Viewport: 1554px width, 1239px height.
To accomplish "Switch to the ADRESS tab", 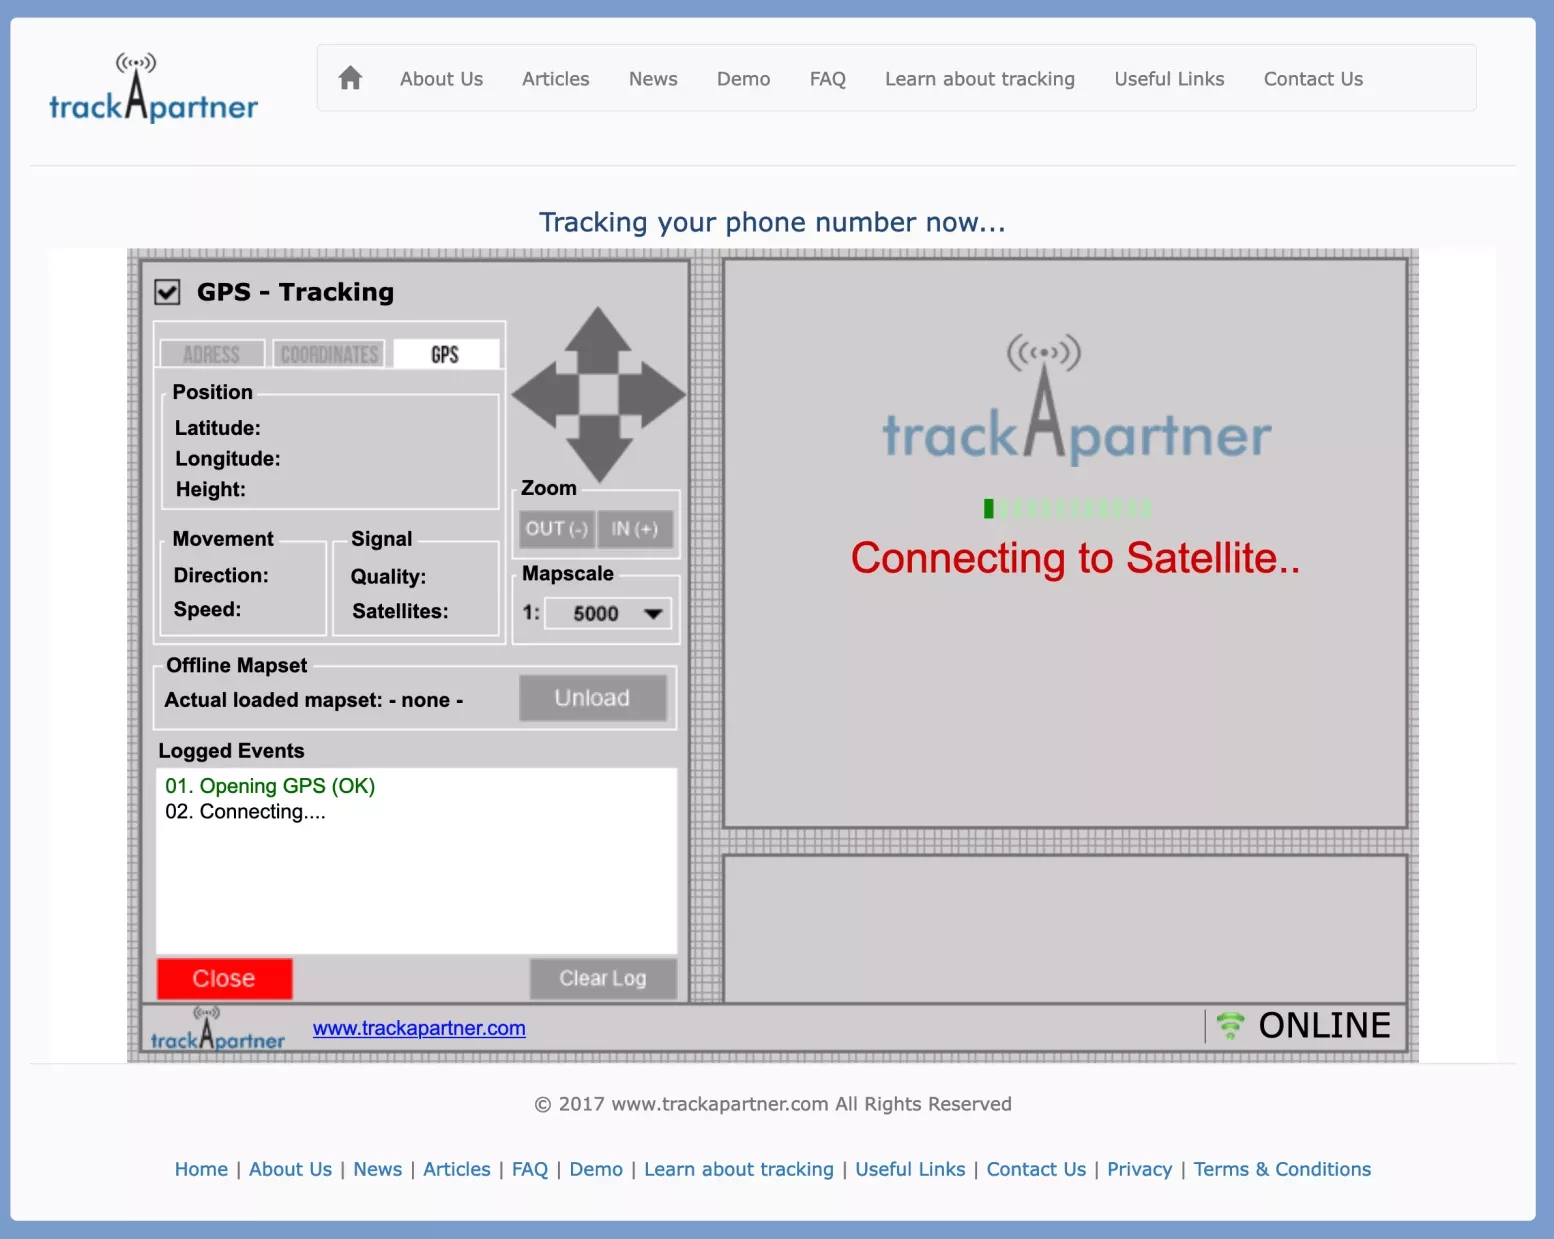I will coord(212,354).
